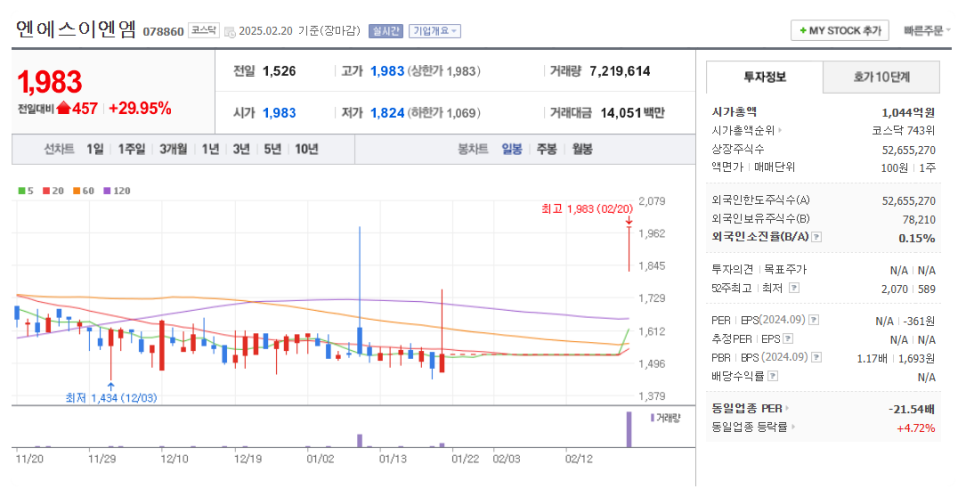966x497 pixels.
Task: Click the 시가총액순위 link arrow
Action: point(780,131)
